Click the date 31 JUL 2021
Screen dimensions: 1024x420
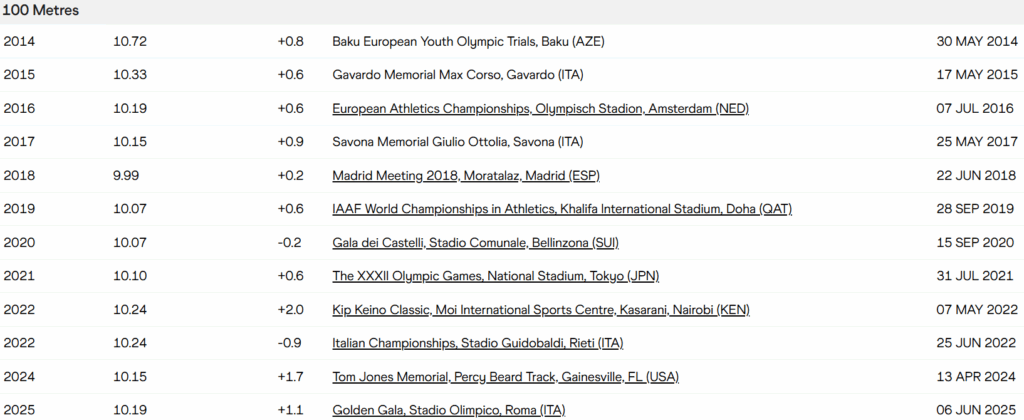click(x=978, y=276)
